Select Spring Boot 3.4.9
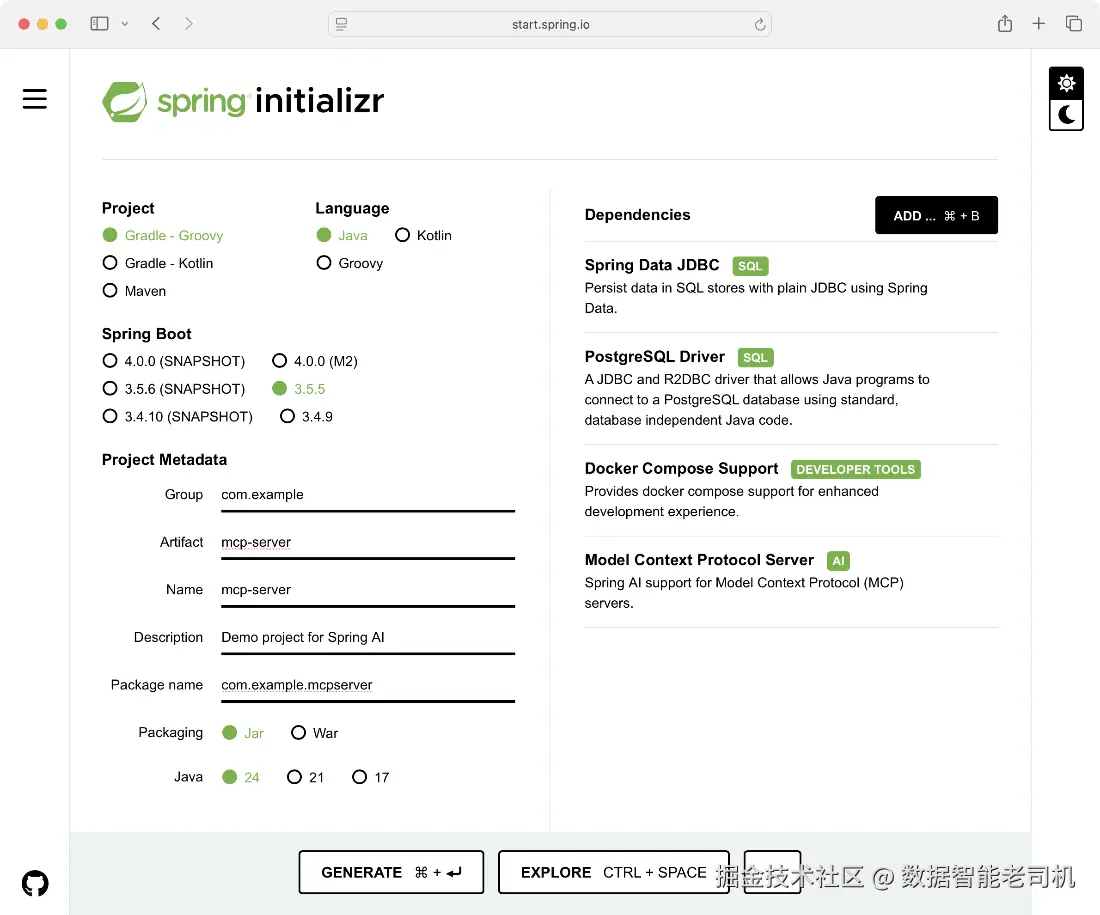 (x=307, y=416)
